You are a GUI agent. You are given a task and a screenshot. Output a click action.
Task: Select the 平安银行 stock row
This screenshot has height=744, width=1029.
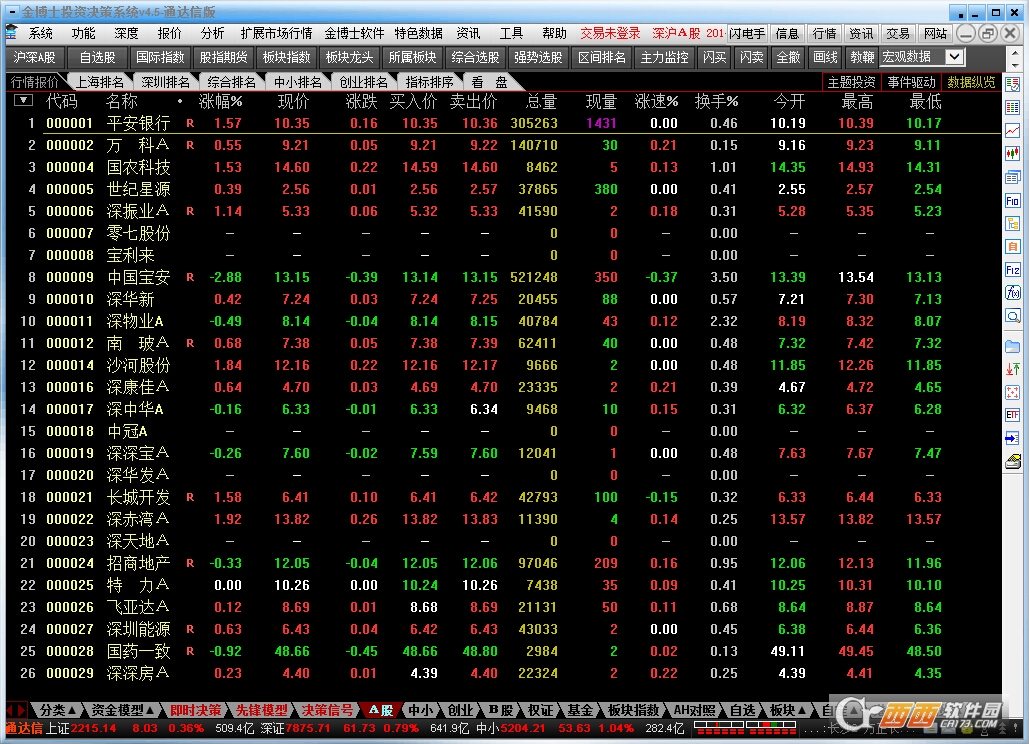click(502, 123)
